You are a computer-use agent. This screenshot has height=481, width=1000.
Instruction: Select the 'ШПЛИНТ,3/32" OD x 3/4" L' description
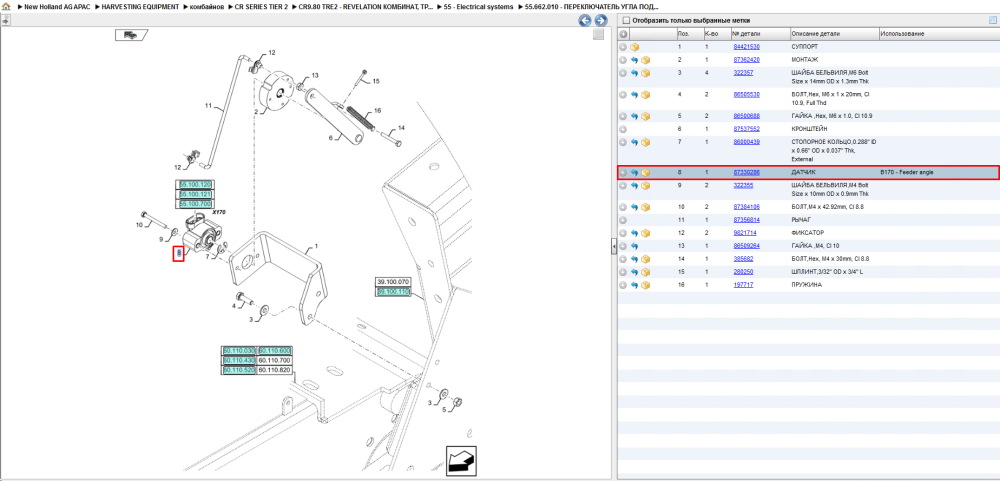pos(827,272)
